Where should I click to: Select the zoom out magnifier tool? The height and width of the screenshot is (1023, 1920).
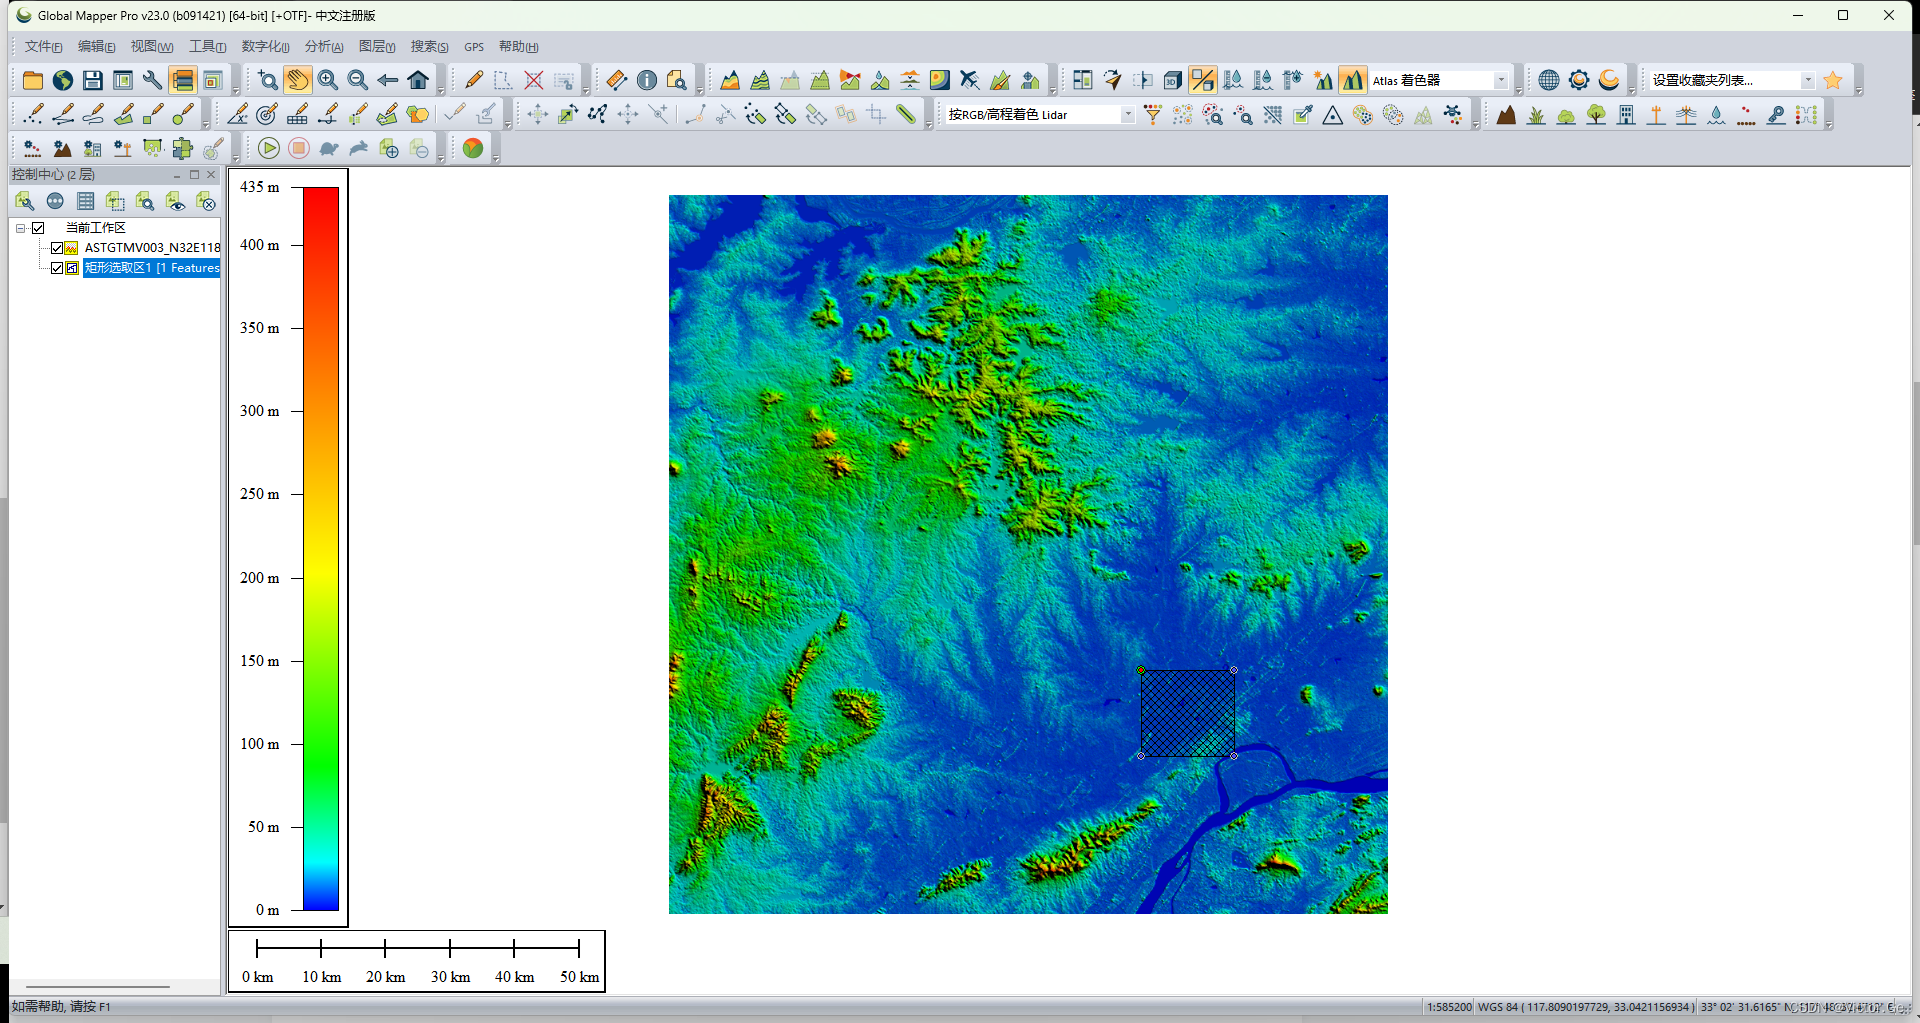(358, 80)
